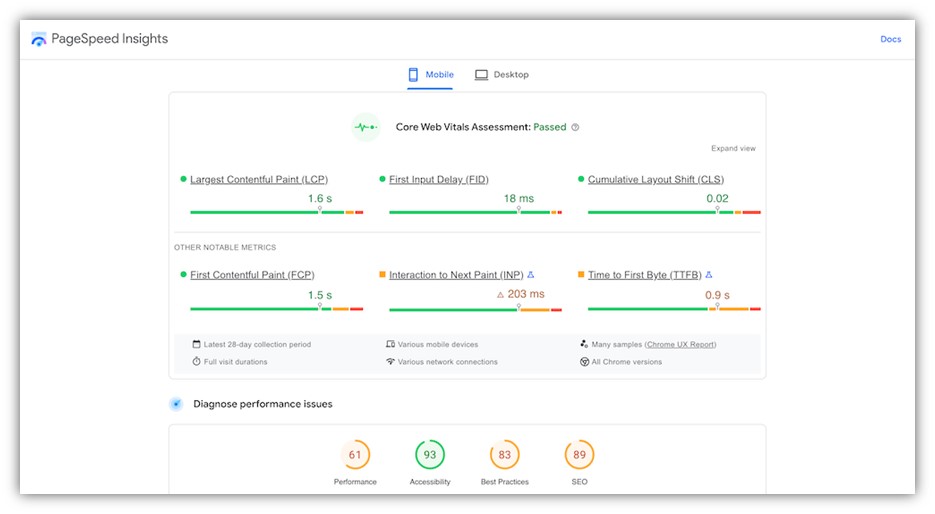
Task: Open the Largest Contentful Paint (LCP) link
Action: pos(259,179)
